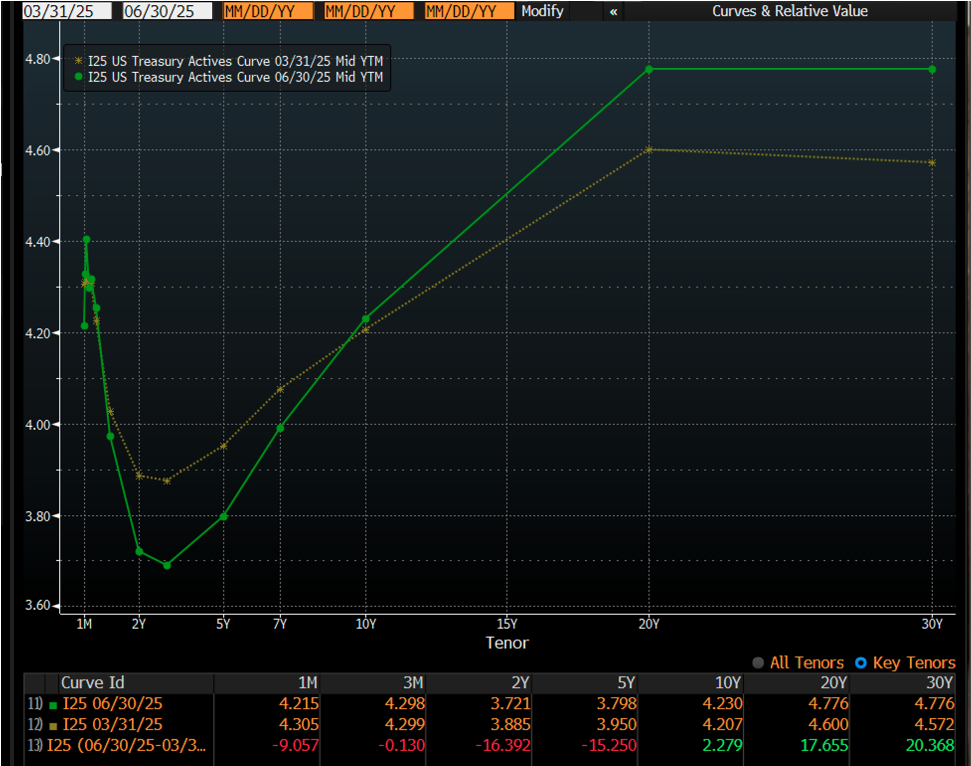Open Curves & Relative Value title
Screen dimensions: 971x766
[x=790, y=11]
